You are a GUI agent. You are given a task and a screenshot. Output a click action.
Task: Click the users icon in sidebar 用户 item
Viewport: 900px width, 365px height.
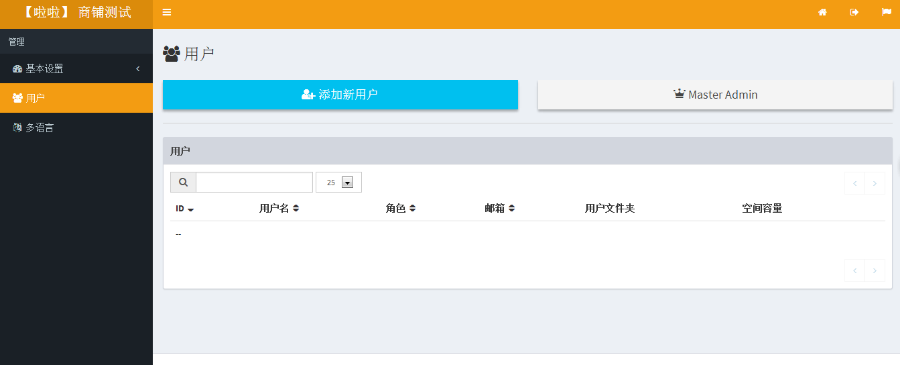tap(17, 98)
